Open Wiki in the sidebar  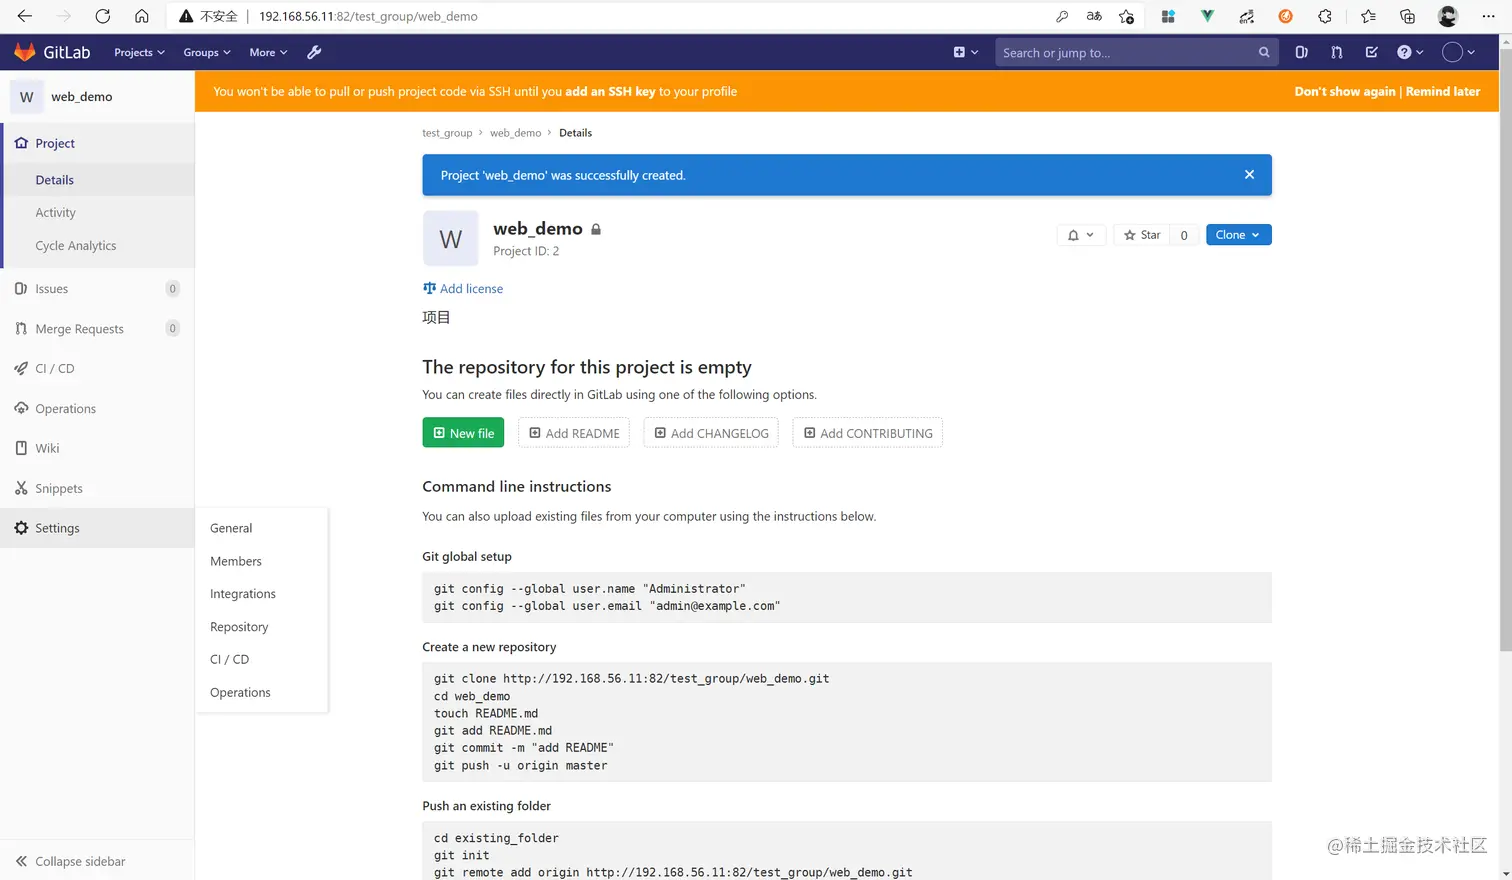(97, 449)
